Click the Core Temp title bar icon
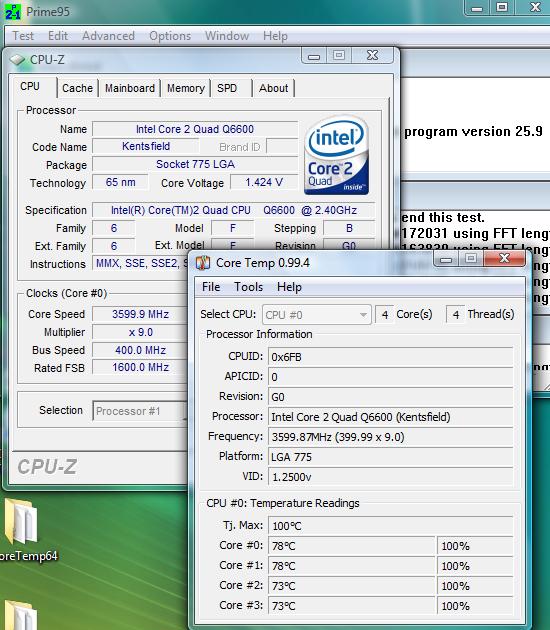This screenshot has width=550, height=630. pyautogui.click(x=203, y=263)
